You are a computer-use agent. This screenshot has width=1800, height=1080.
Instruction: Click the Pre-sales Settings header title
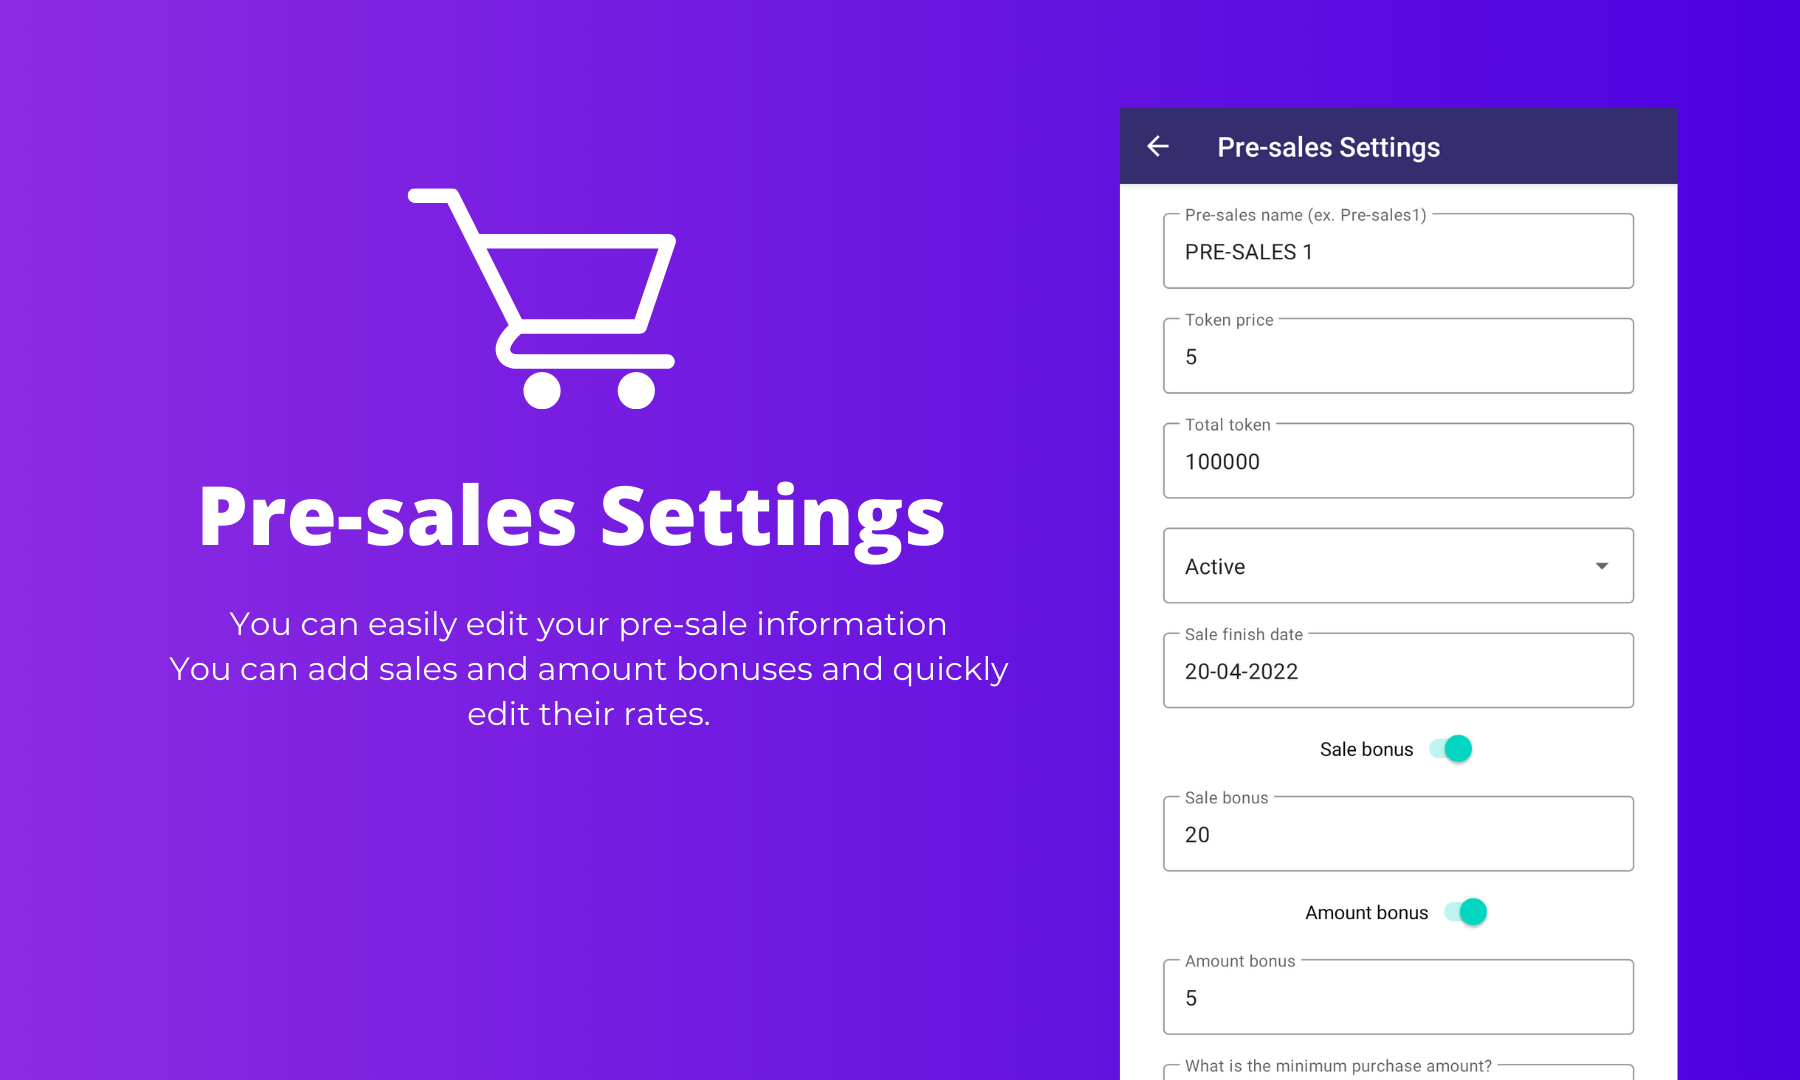[x=1328, y=147]
